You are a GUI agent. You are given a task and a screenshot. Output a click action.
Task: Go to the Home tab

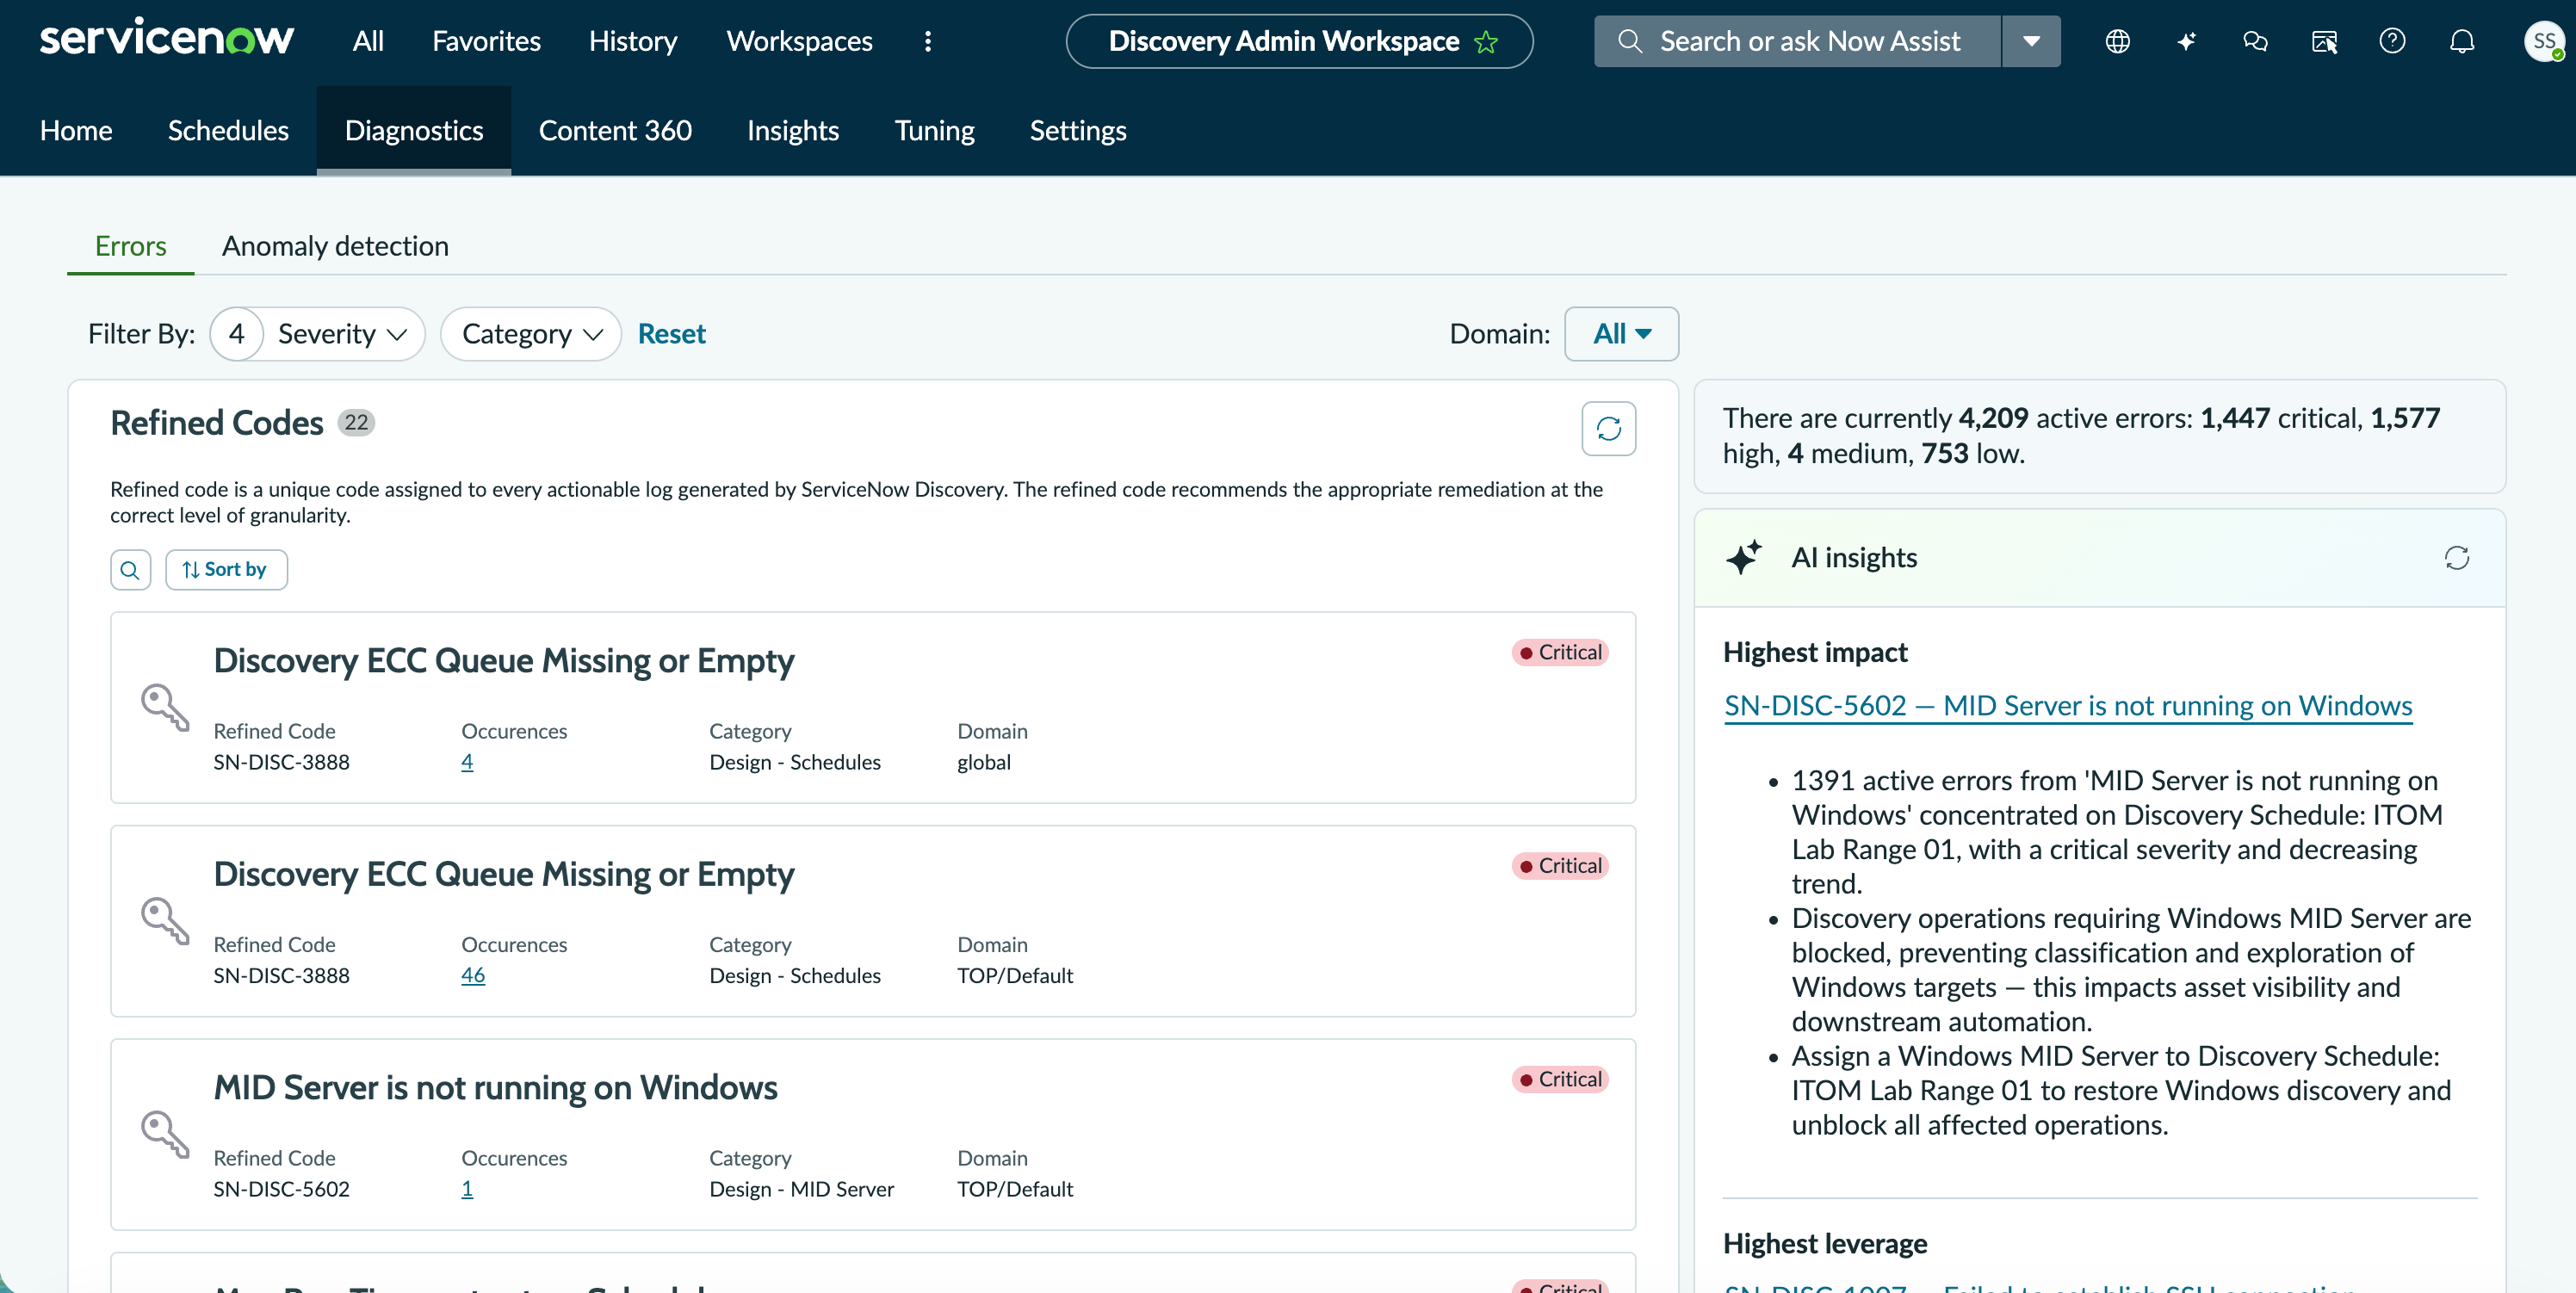coord(76,130)
